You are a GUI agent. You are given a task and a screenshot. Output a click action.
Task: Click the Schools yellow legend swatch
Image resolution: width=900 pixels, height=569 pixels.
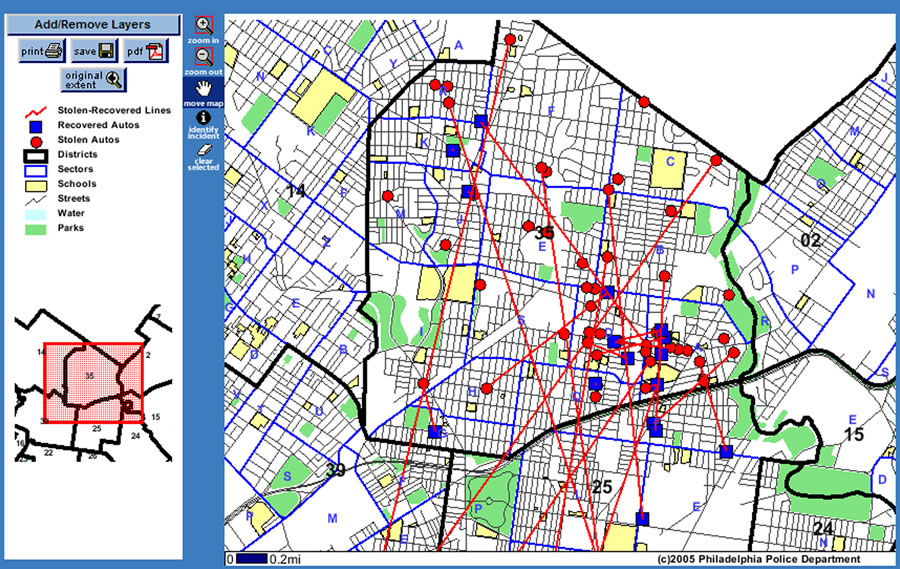[x=35, y=185]
